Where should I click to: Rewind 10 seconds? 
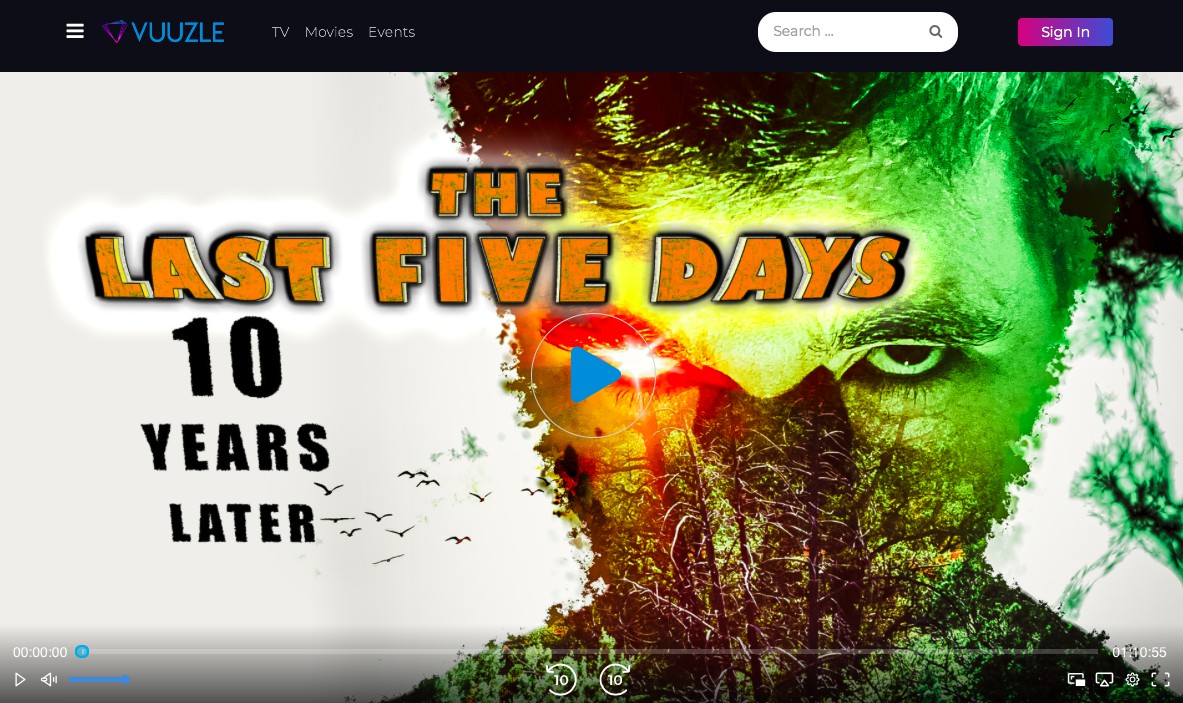(x=561, y=679)
